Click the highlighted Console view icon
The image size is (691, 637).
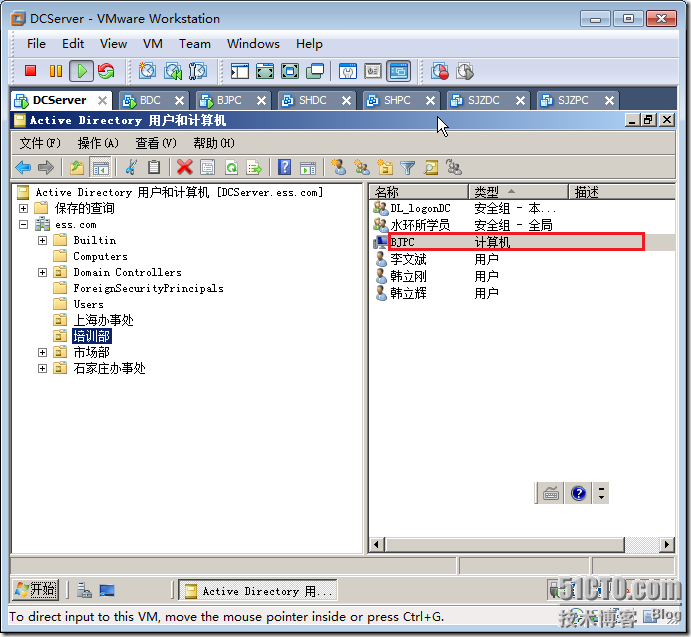[399, 71]
